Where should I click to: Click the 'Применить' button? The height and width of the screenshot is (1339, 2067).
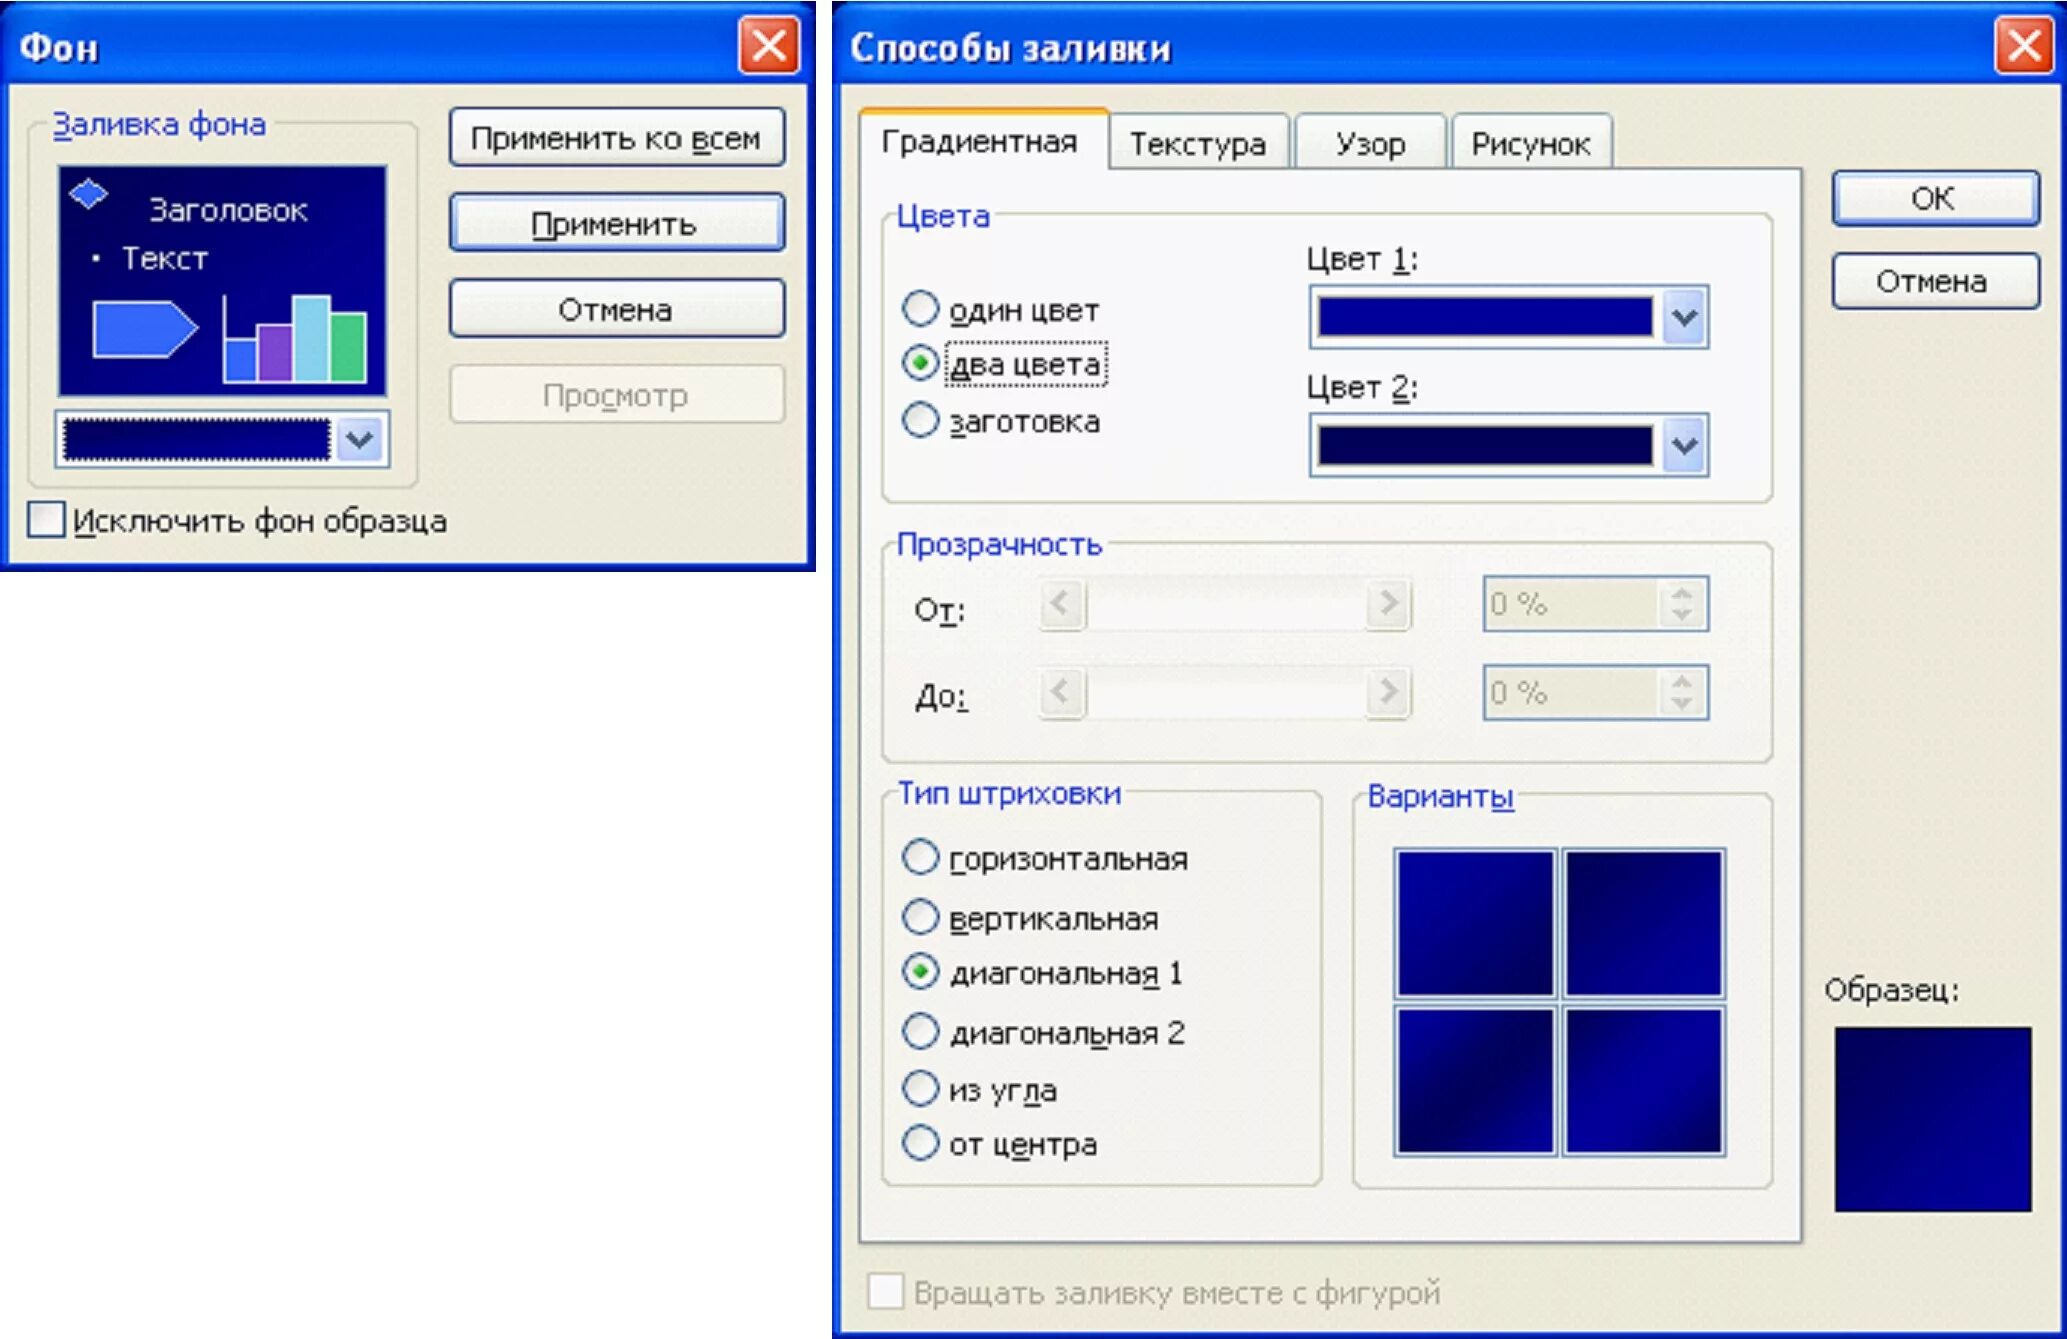tap(617, 223)
